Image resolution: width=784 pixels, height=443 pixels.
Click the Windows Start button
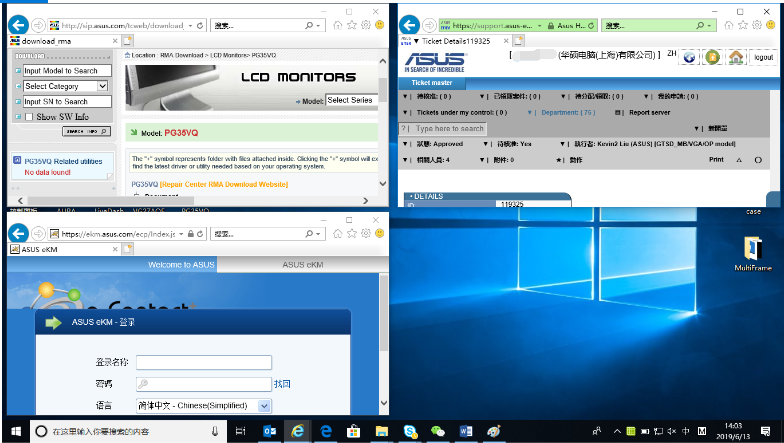point(16,431)
